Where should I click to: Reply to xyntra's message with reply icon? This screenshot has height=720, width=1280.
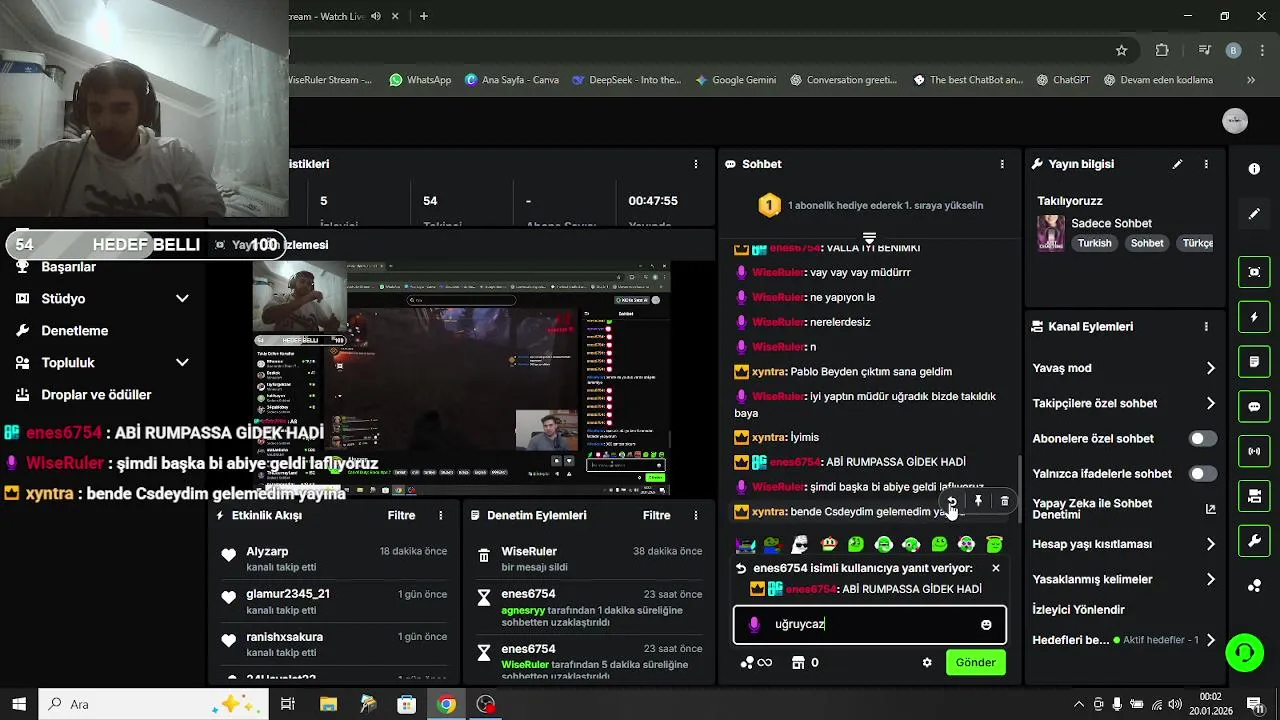coord(952,501)
